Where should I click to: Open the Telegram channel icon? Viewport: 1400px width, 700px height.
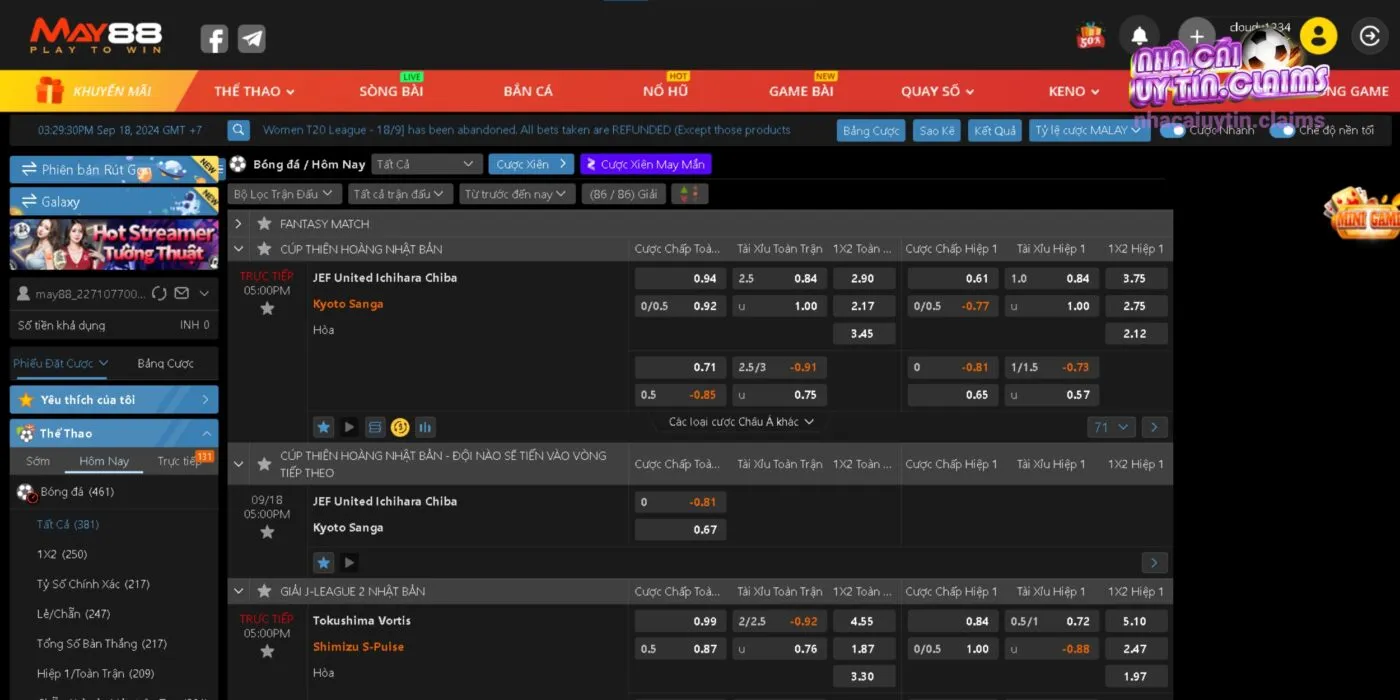tap(252, 39)
